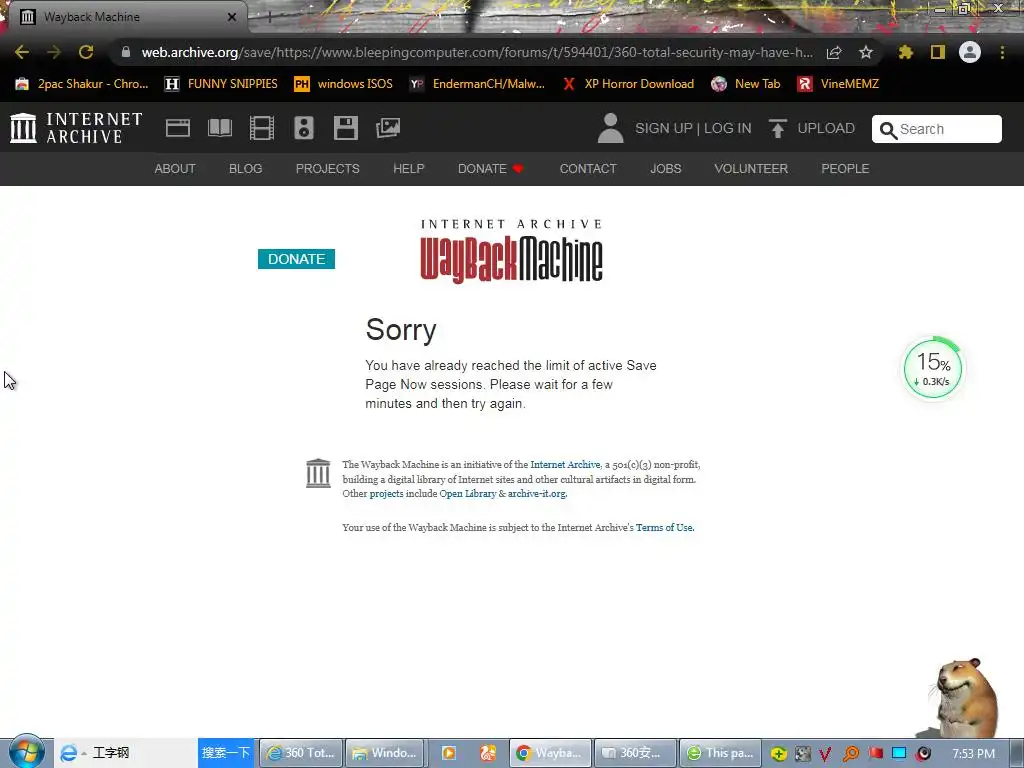The height and width of the screenshot is (768, 1024).
Task: Switch to the 'This pa...' taskbar window
Action: (720, 753)
